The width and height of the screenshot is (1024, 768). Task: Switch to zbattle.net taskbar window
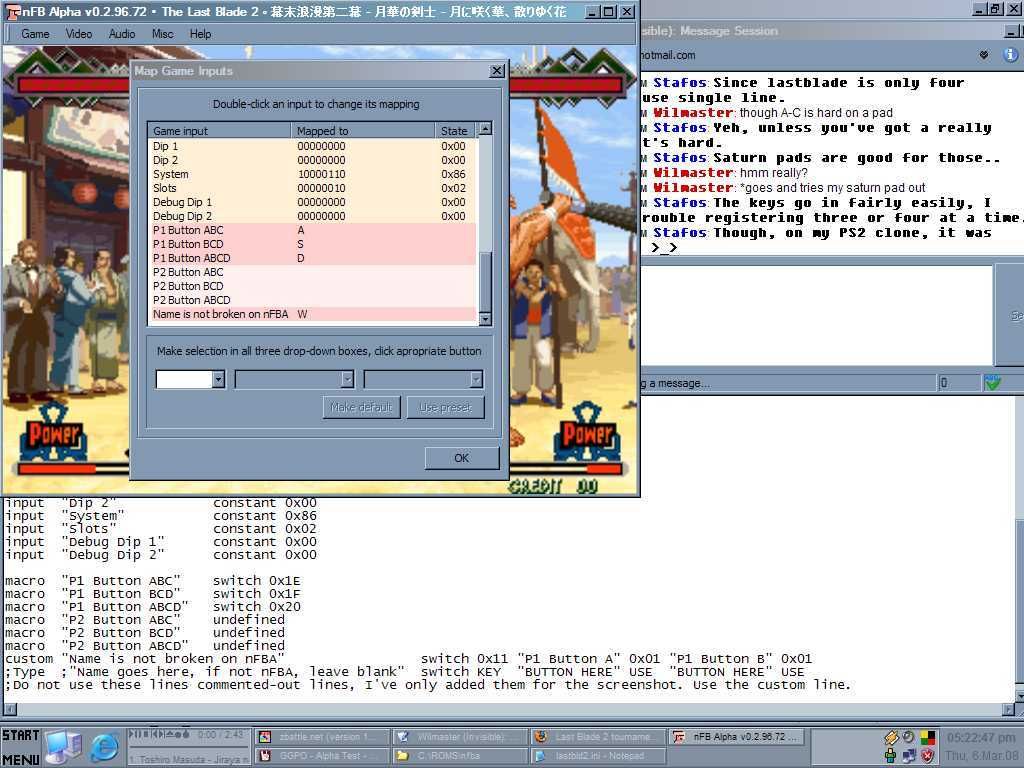point(322,737)
